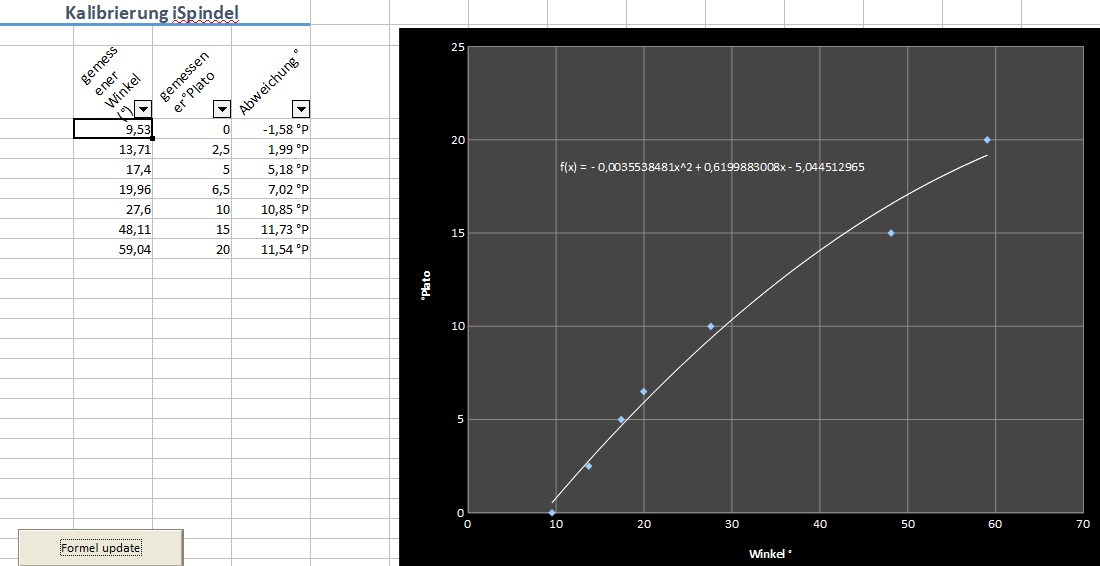
Task: Select the data point at 10 Plato
Action: point(711,326)
